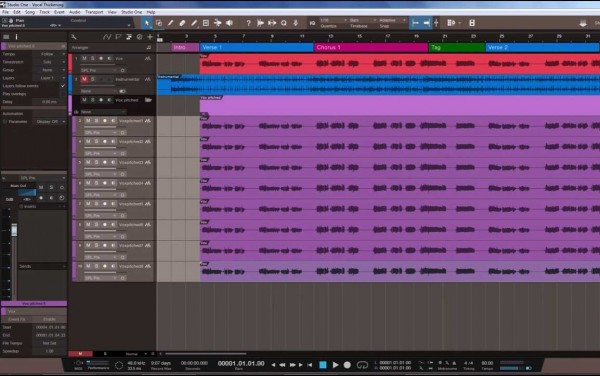Open input dropdown on Vox track
600x376 pixels.
[99, 70]
